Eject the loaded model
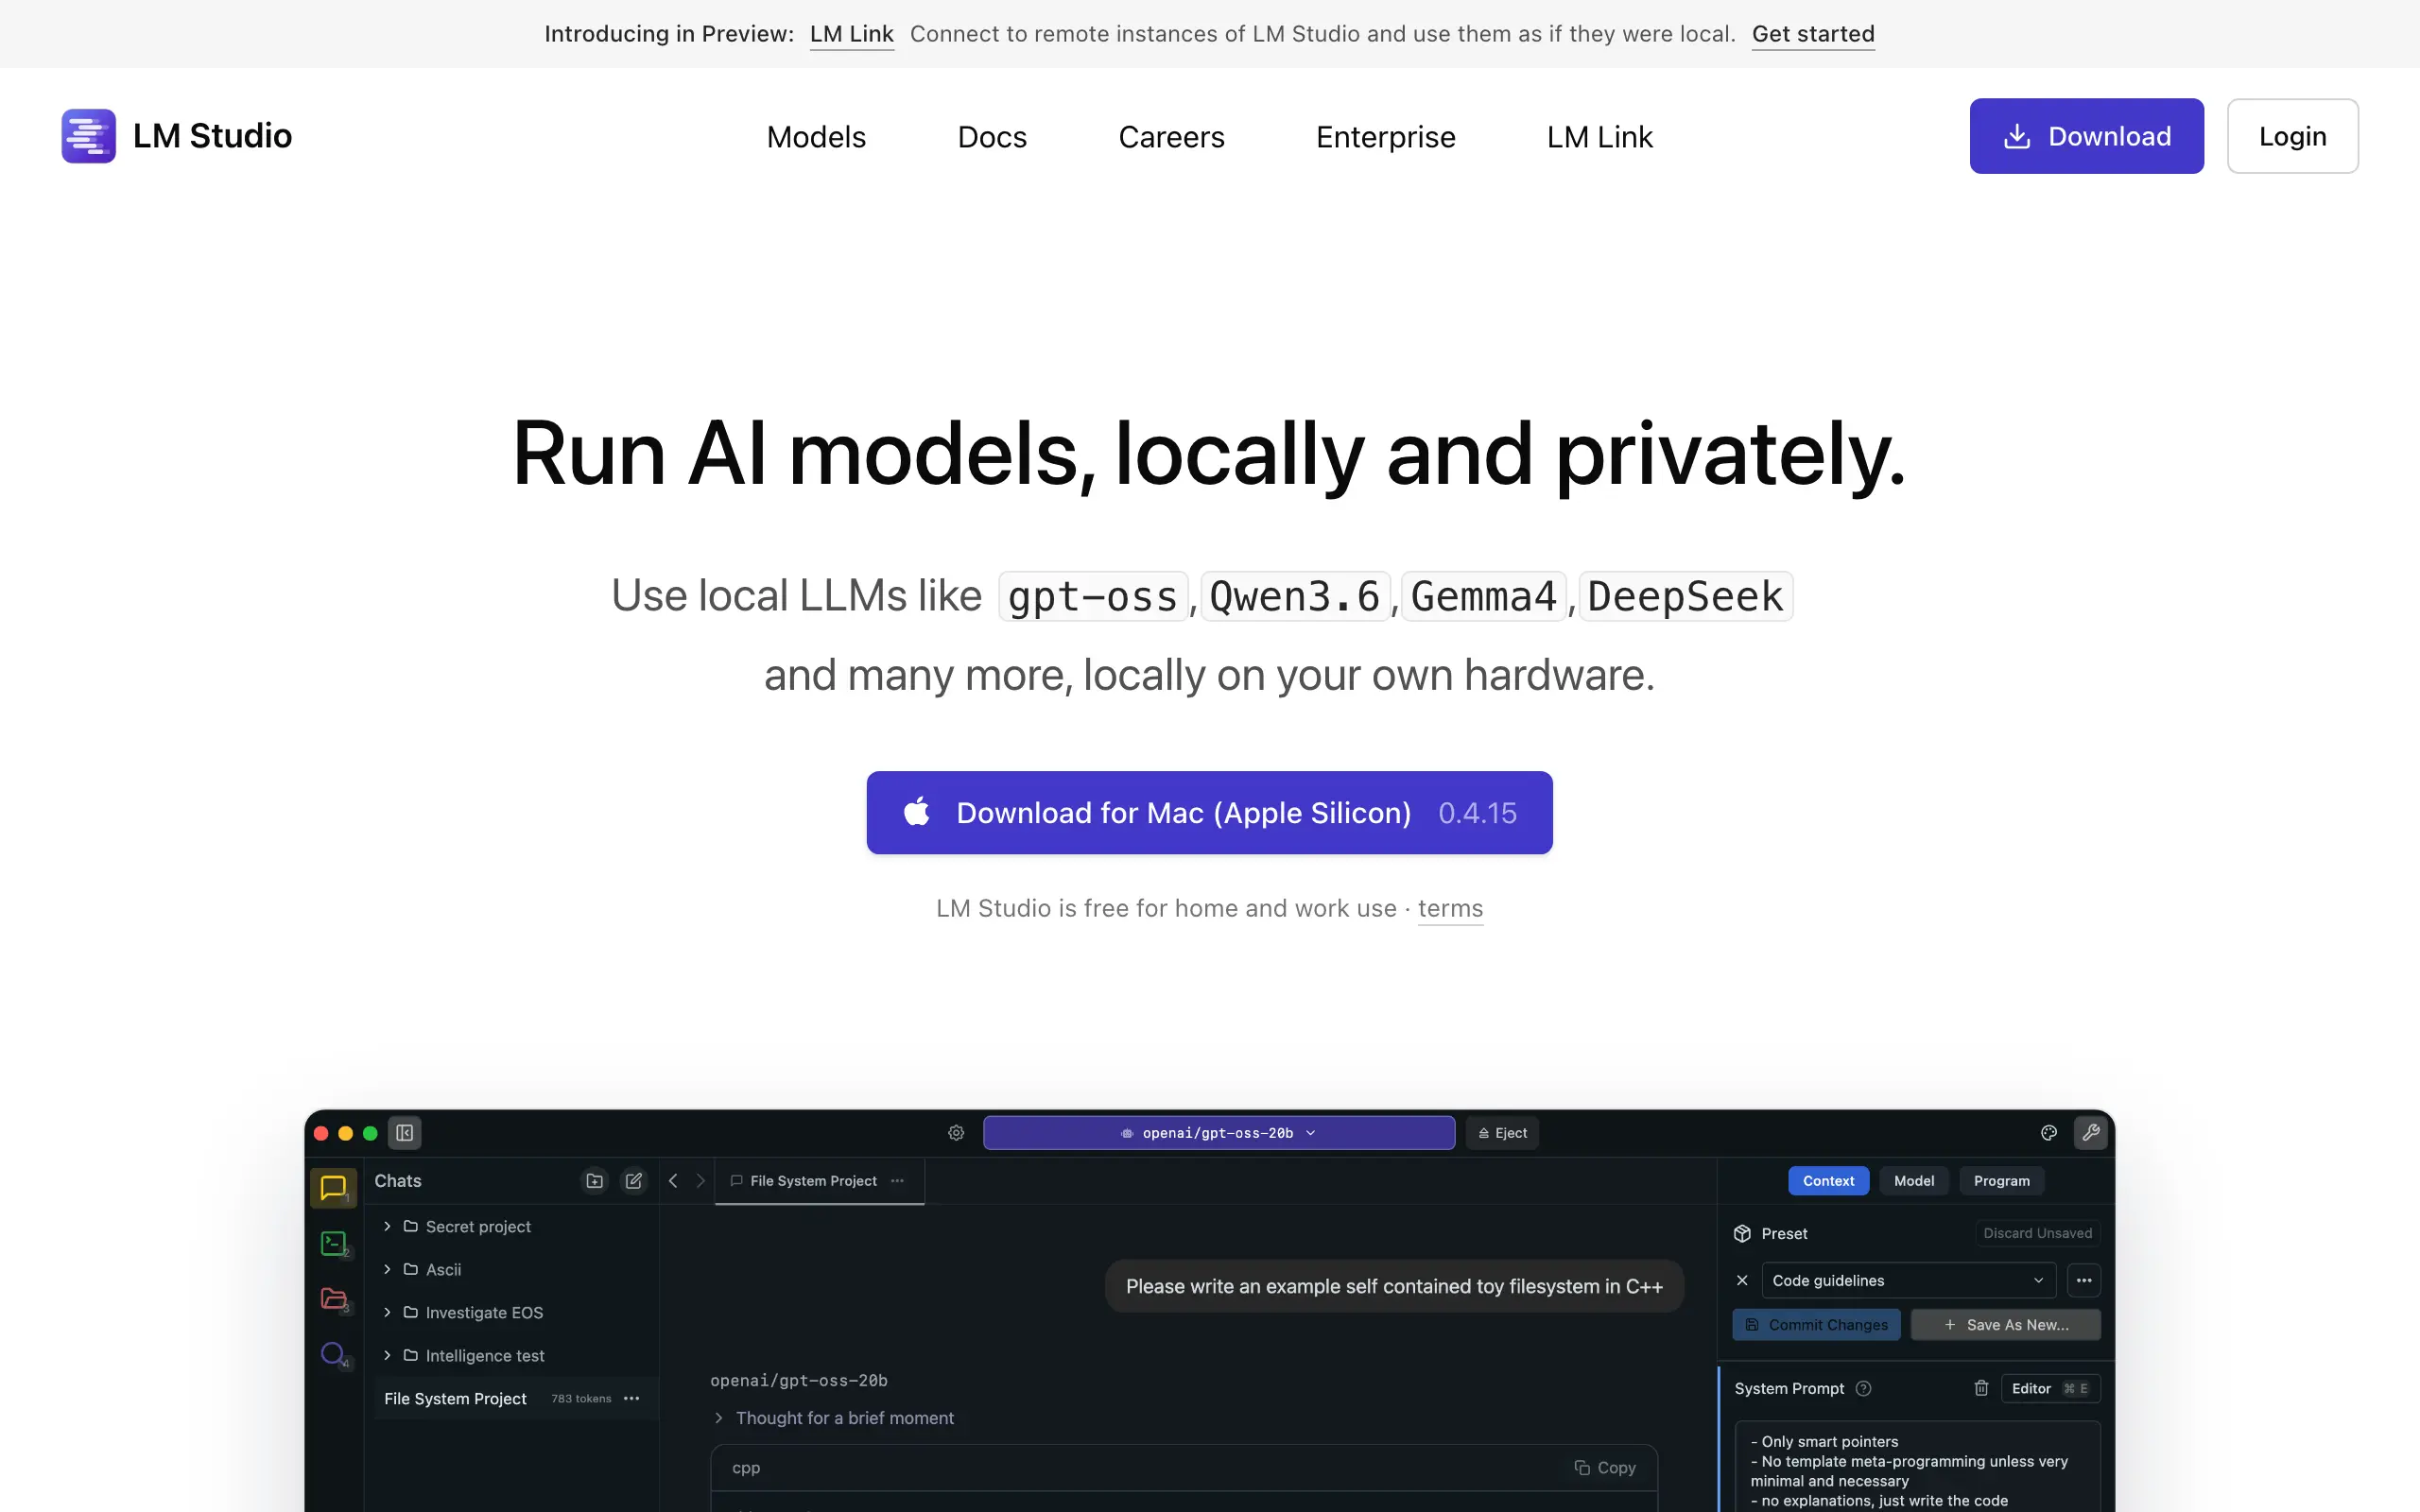Image resolution: width=2420 pixels, height=1512 pixels. (1502, 1133)
